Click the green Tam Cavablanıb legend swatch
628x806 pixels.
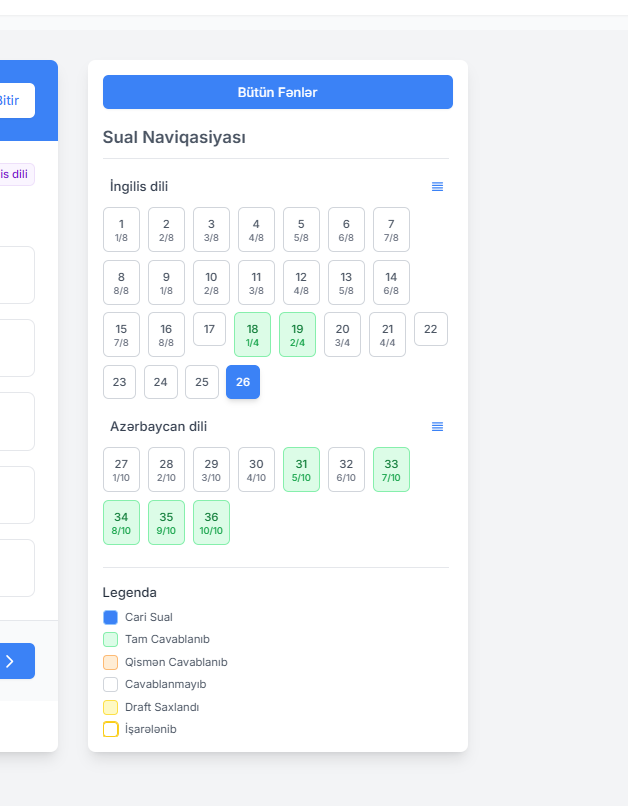[110, 639]
